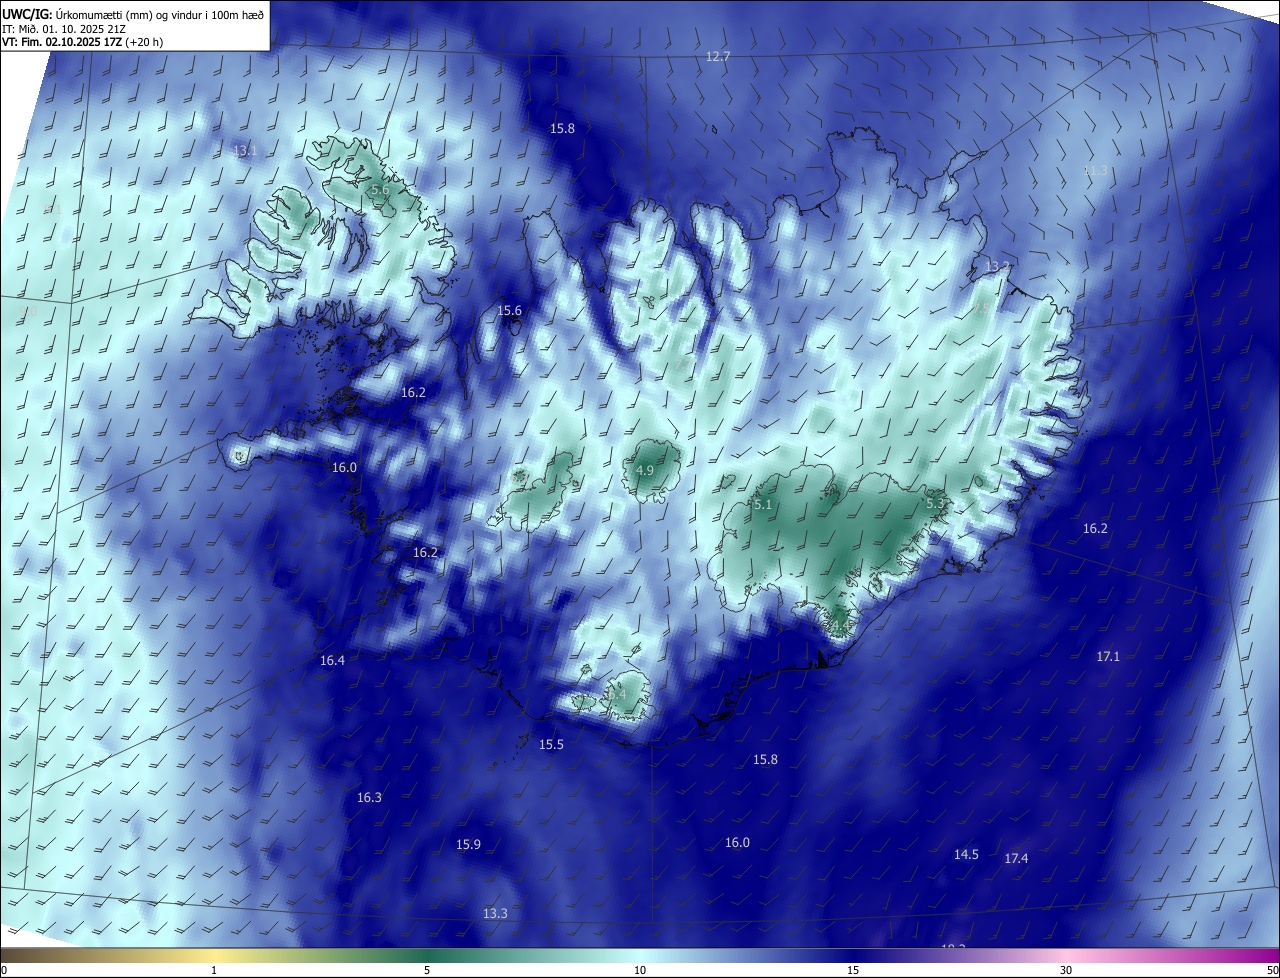Viewport: 1280px width, 978px height.
Task: Click the 16.3 value on the sea
Action: (369, 798)
